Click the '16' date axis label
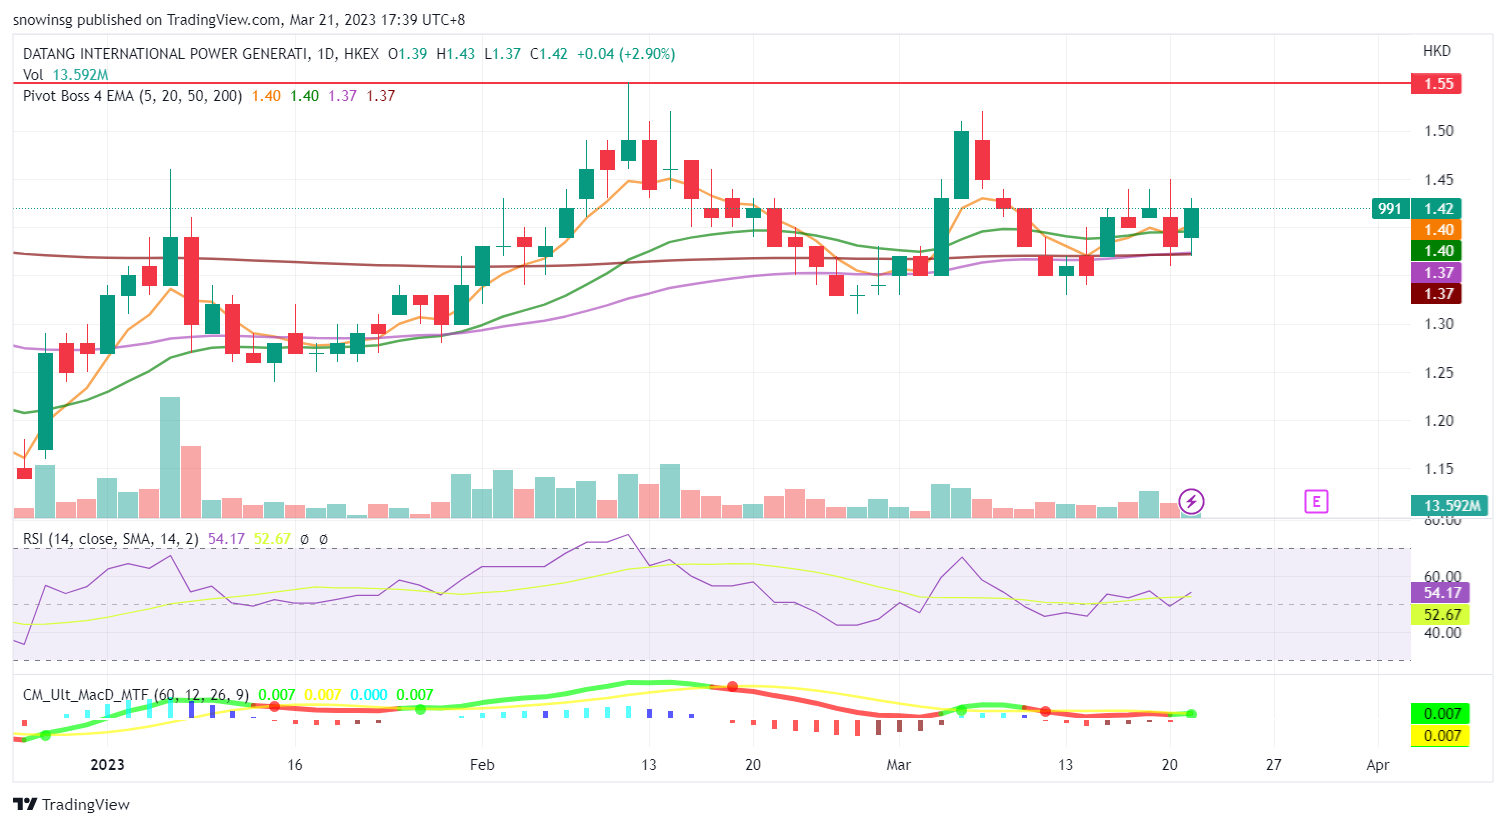1506x826 pixels. coord(294,765)
